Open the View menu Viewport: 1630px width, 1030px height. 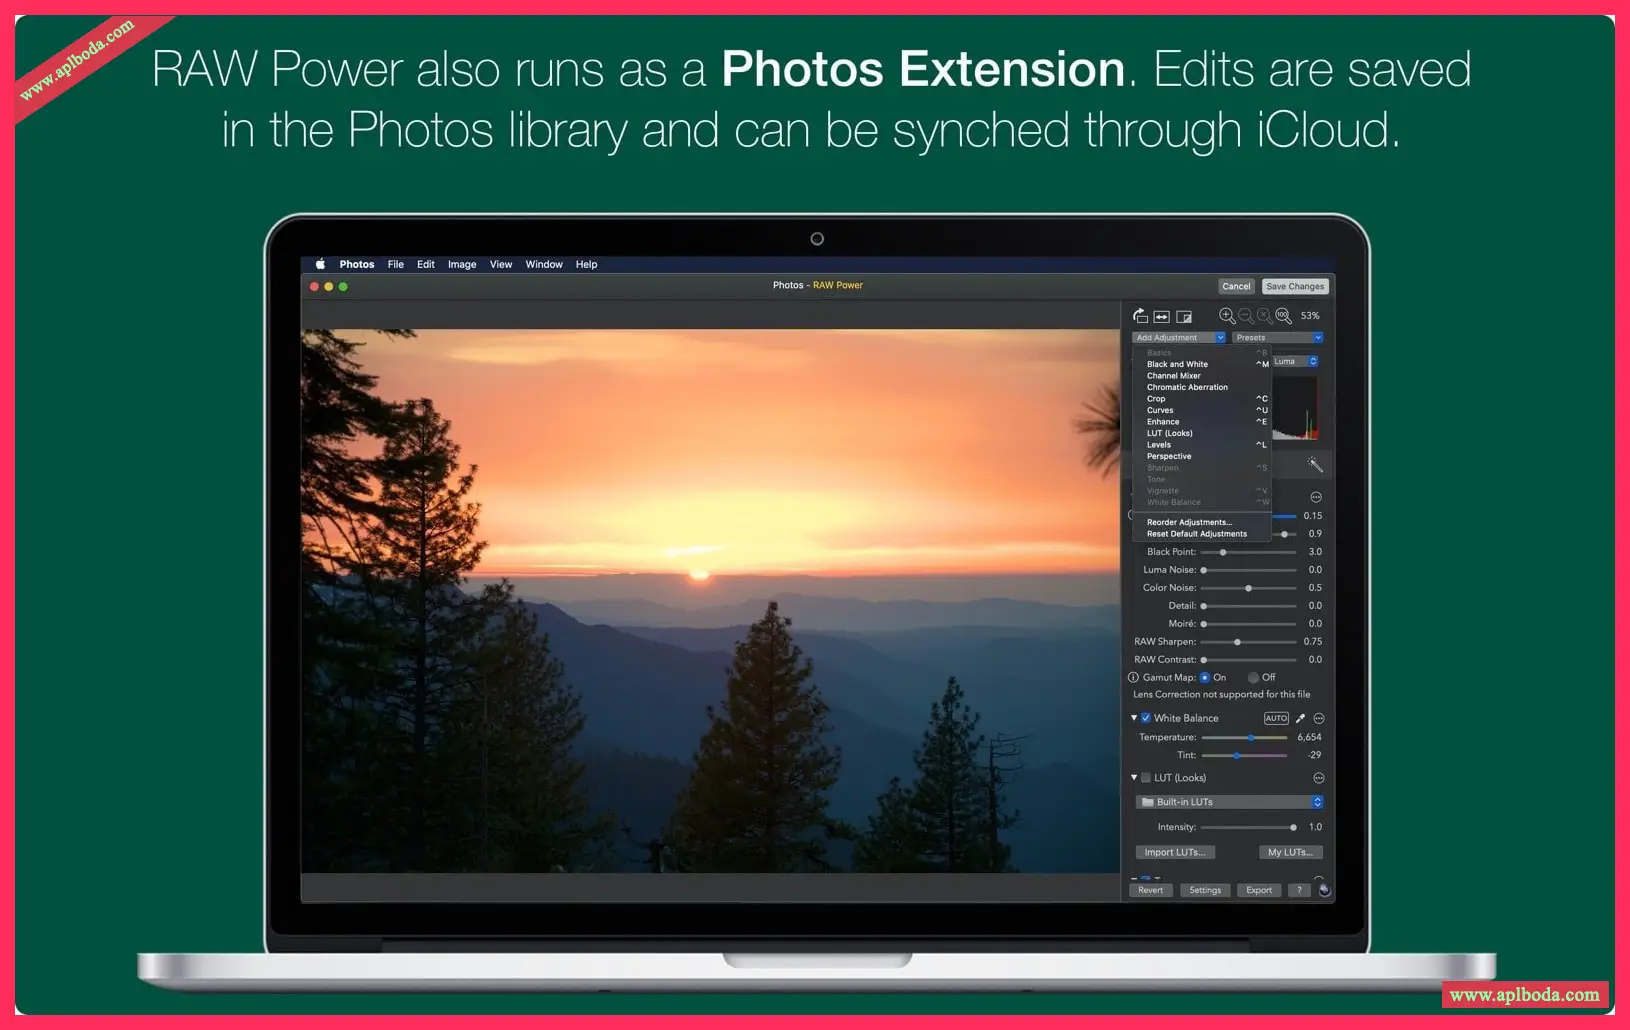[501, 264]
